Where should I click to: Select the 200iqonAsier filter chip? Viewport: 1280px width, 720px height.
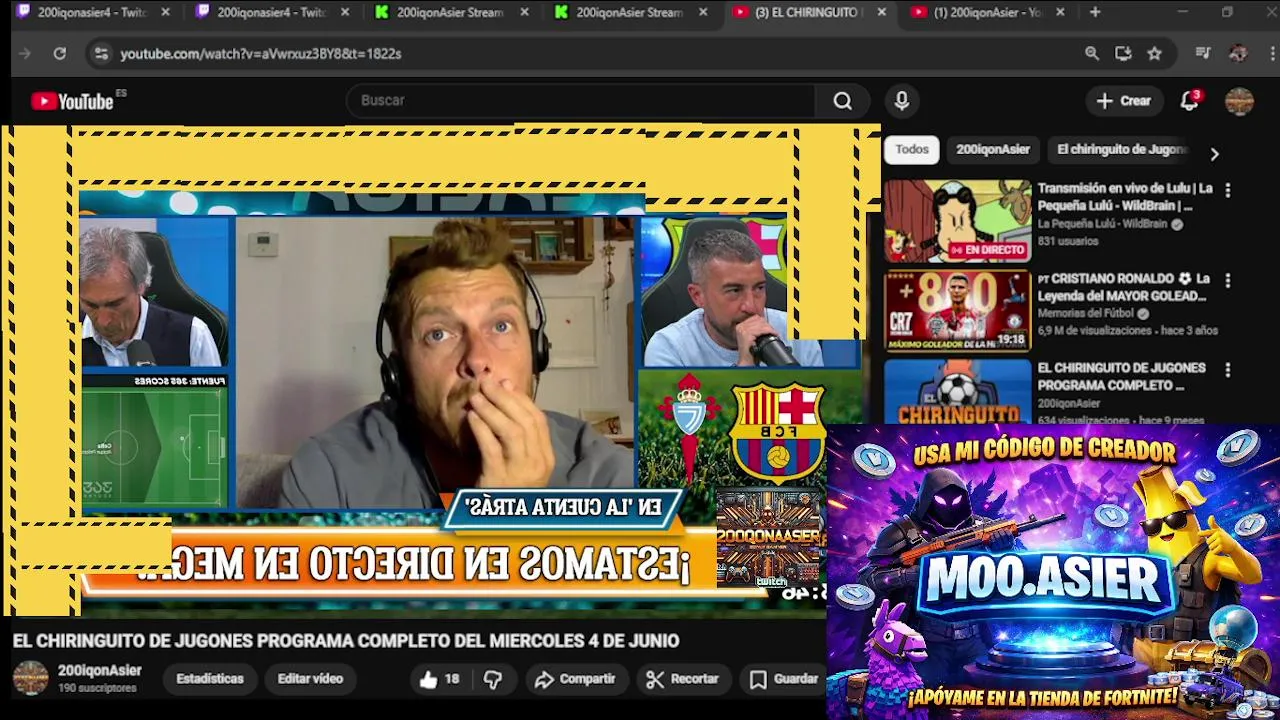pyautogui.click(x=993, y=150)
